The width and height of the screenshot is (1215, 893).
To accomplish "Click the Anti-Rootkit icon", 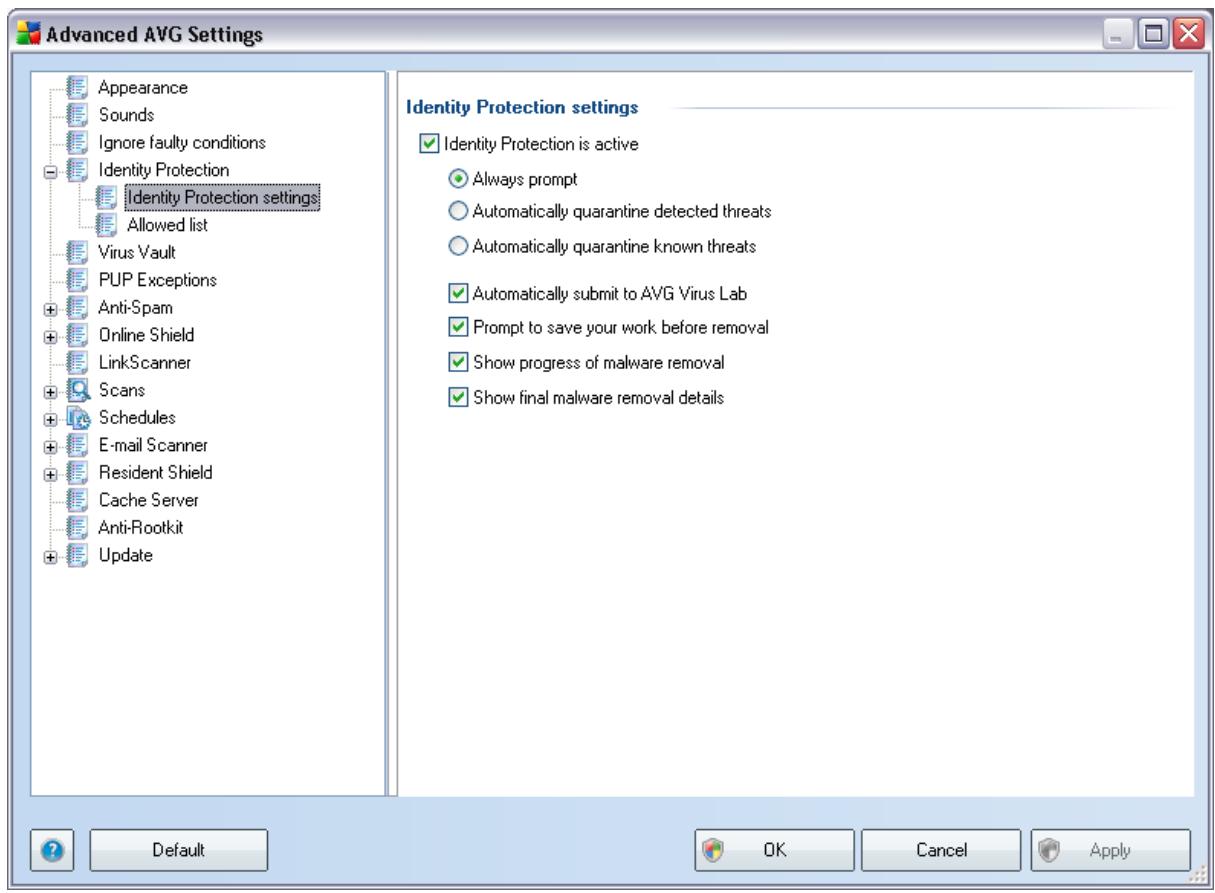I will (75, 526).
